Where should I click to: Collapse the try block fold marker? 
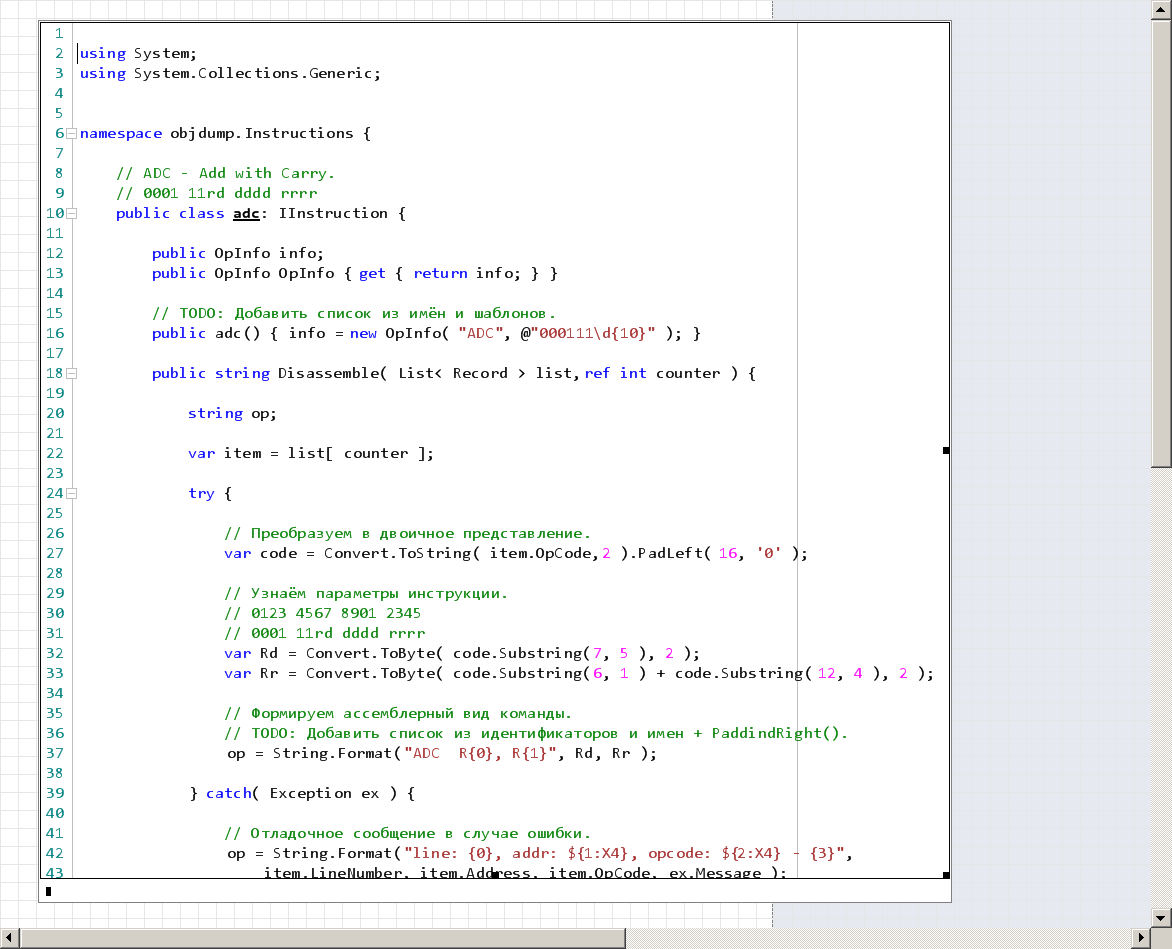coord(72,493)
